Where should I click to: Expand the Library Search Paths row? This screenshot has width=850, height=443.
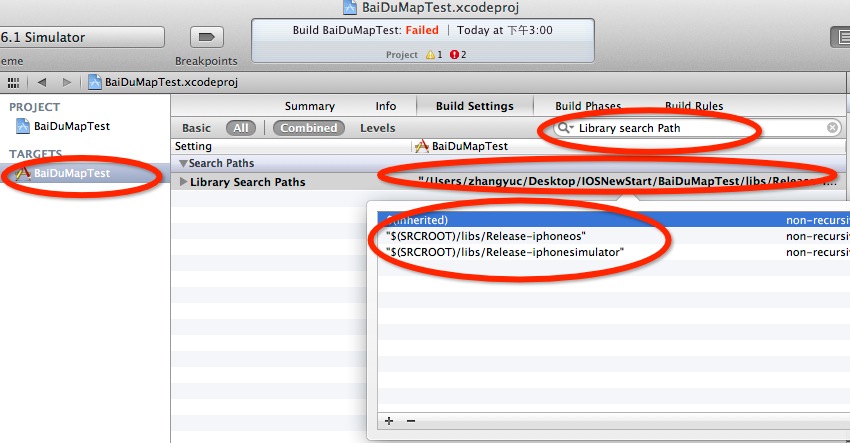(x=184, y=182)
